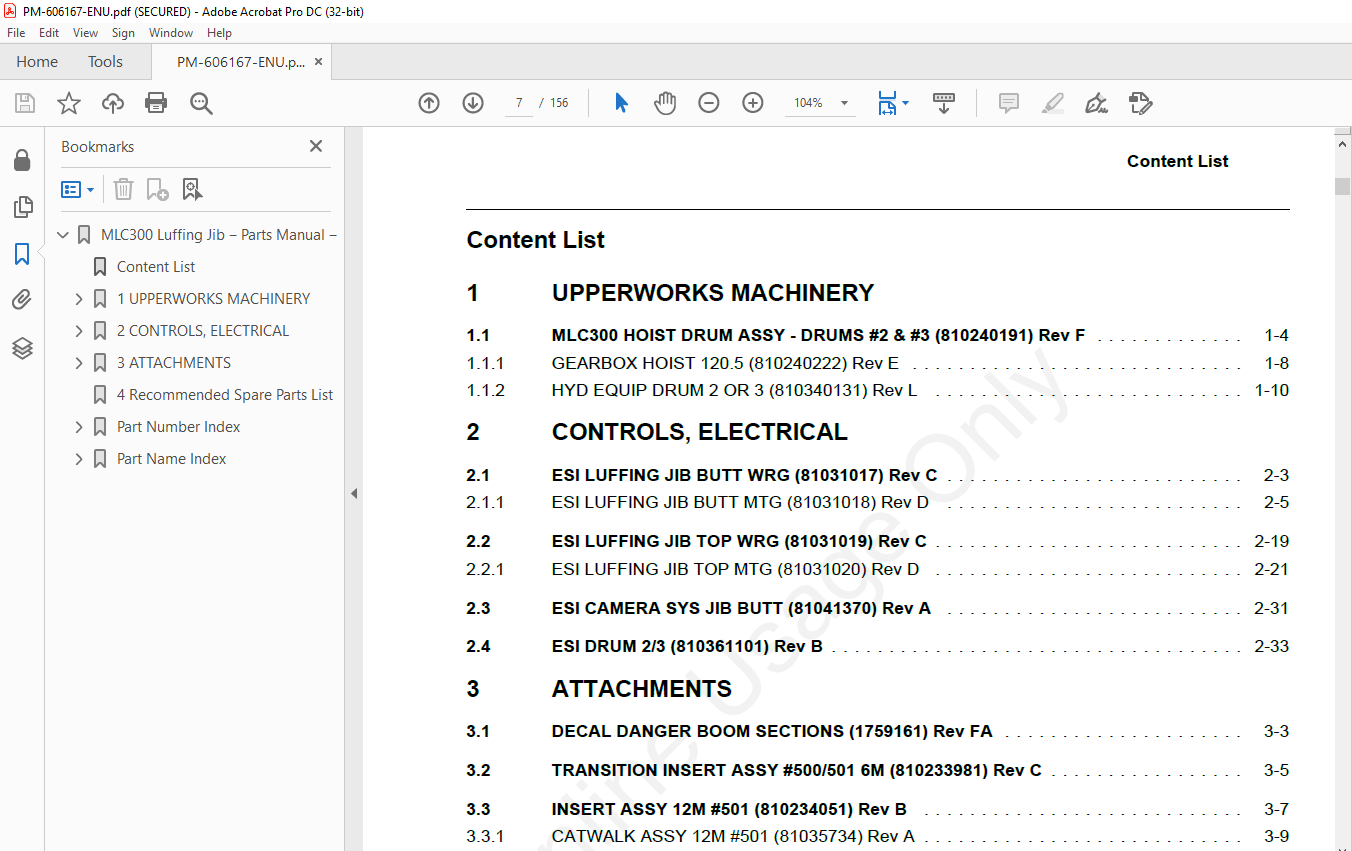1352x851 pixels.
Task: Expand the 1 UPPERWORKS MACHINERY bookmark
Action: [79, 299]
